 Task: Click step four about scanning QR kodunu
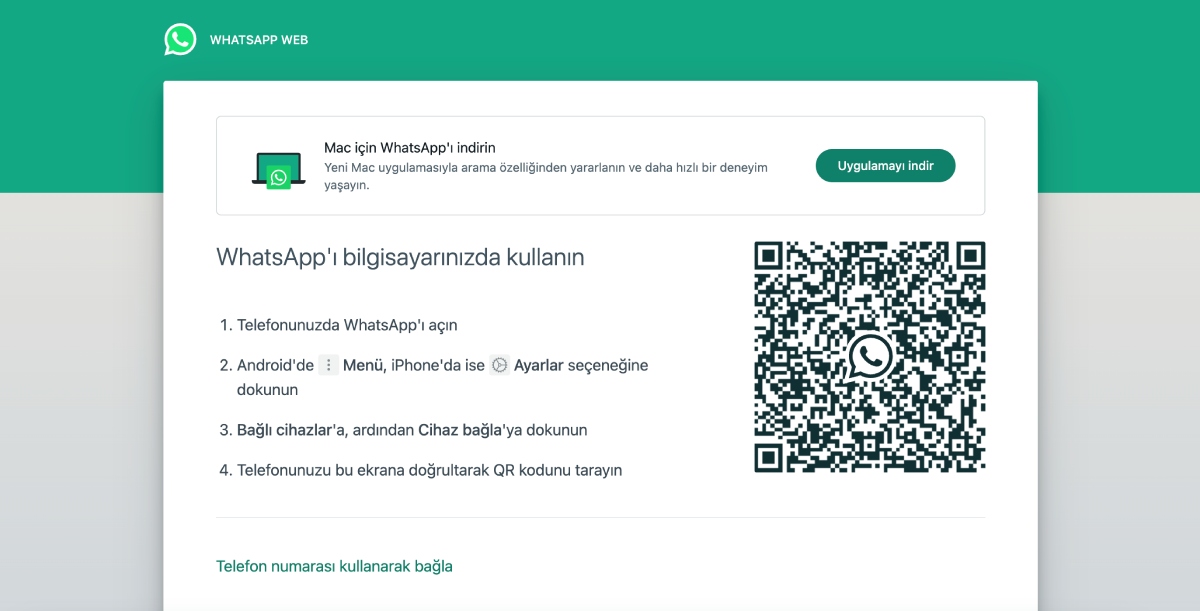(430, 470)
